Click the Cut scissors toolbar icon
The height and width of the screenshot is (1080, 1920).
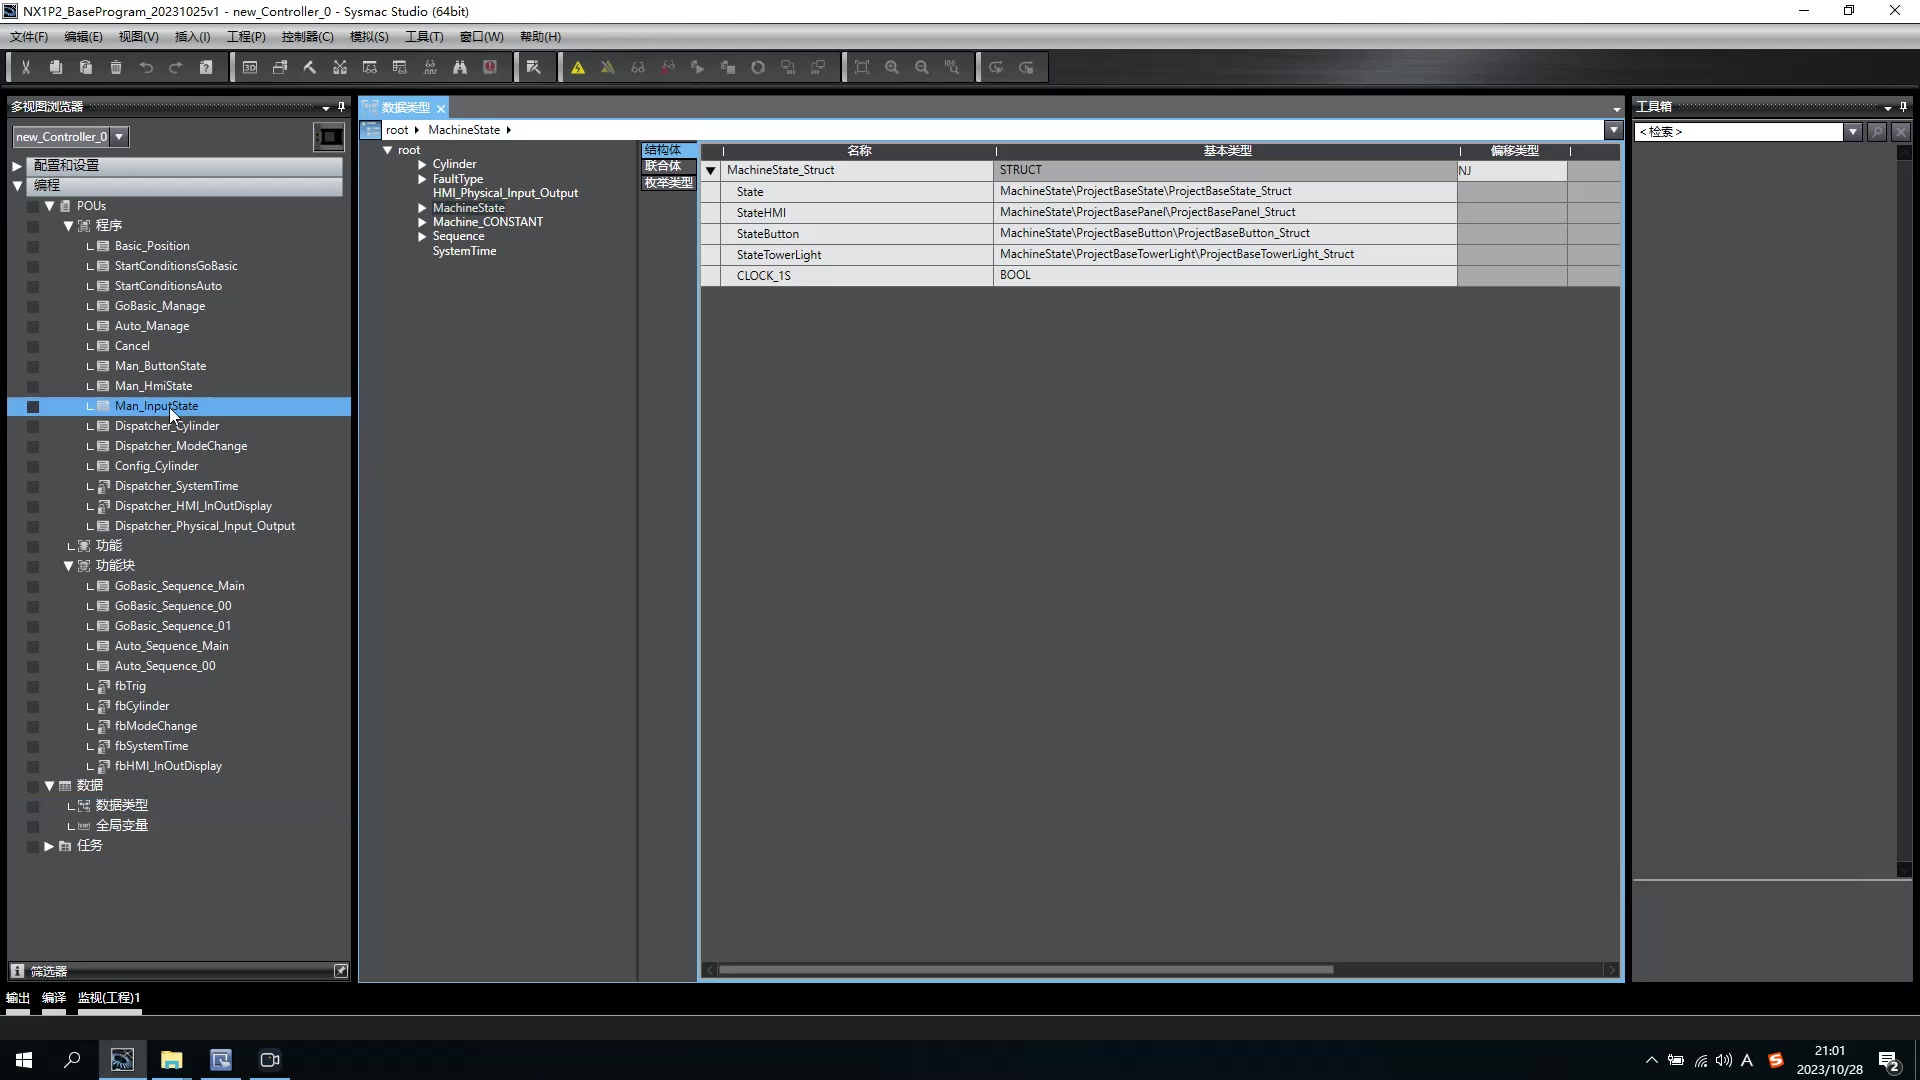26,67
